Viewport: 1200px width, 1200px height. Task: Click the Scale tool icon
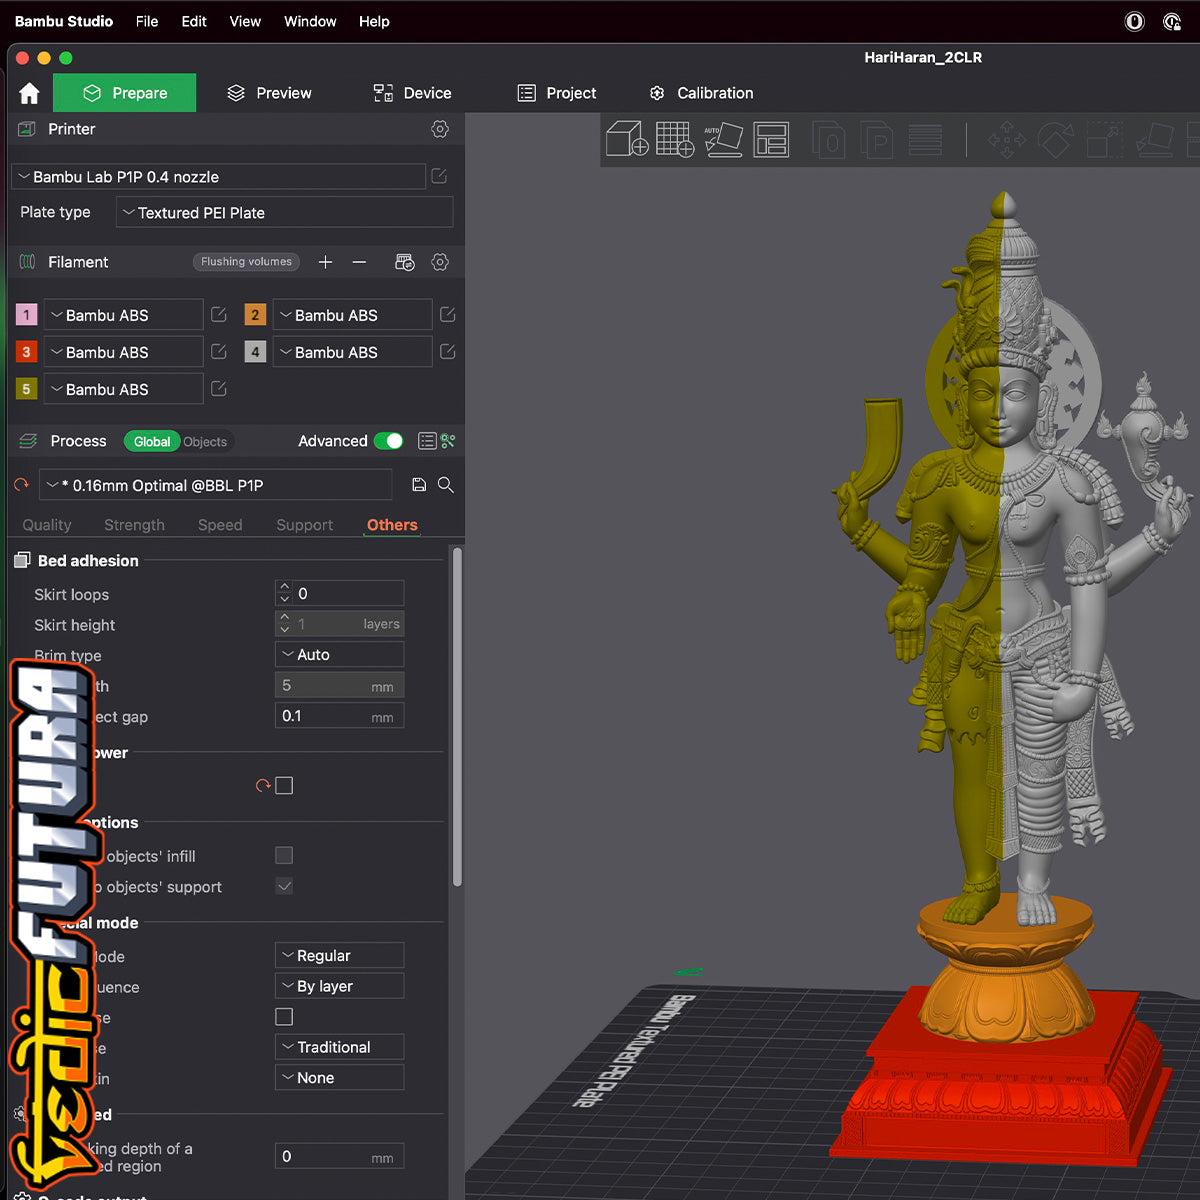point(1104,140)
